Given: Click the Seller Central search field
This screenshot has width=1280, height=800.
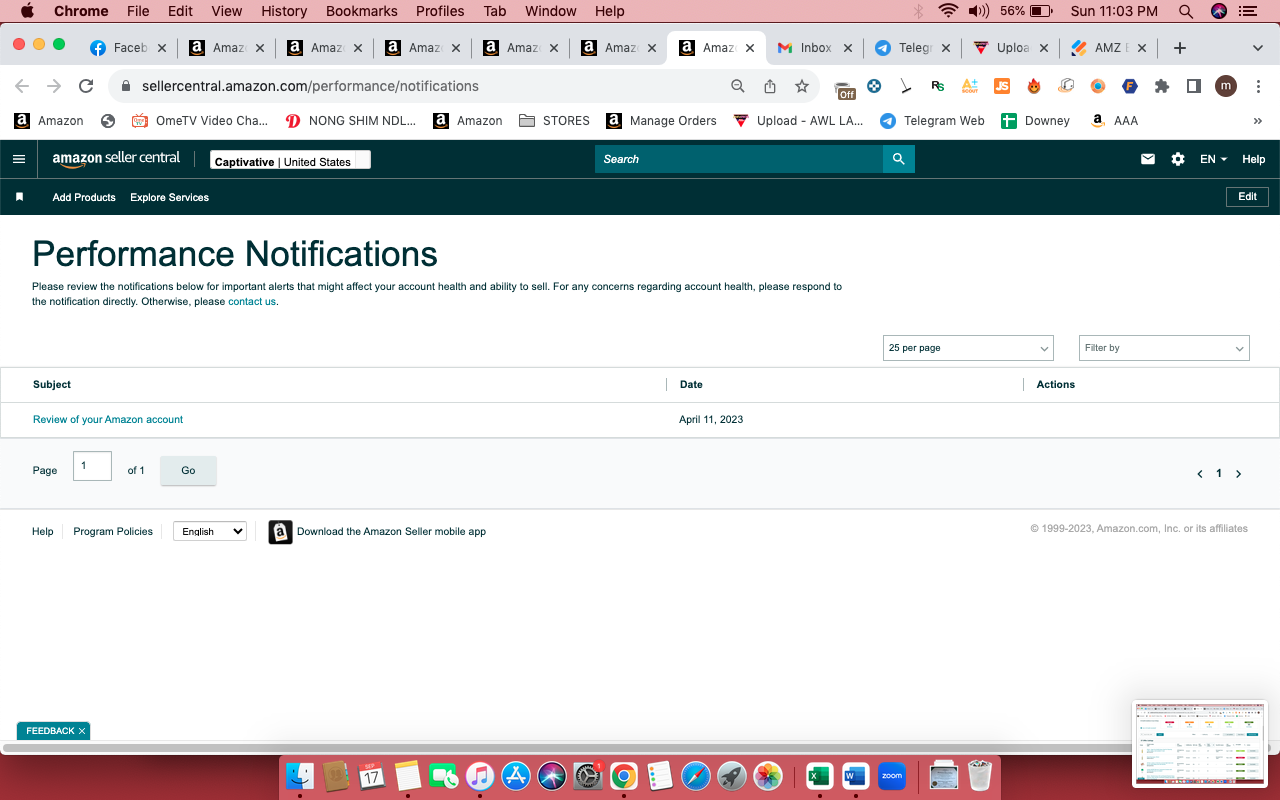Looking at the screenshot, I should (739, 159).
